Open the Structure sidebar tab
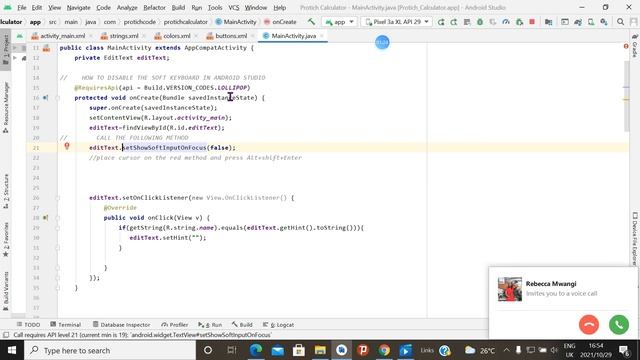This screenshot has width=640, height=360. [6, 191]
